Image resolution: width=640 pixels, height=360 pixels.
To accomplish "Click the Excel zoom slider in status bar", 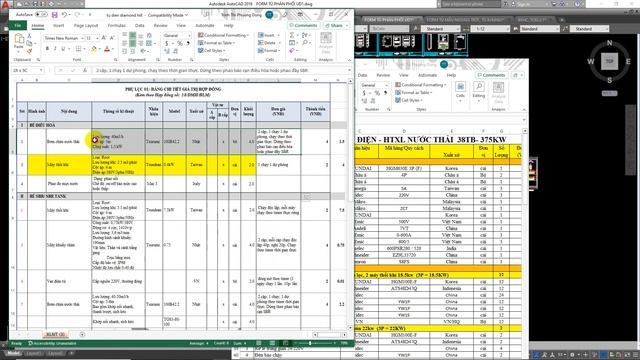I will tap(310, 343).
